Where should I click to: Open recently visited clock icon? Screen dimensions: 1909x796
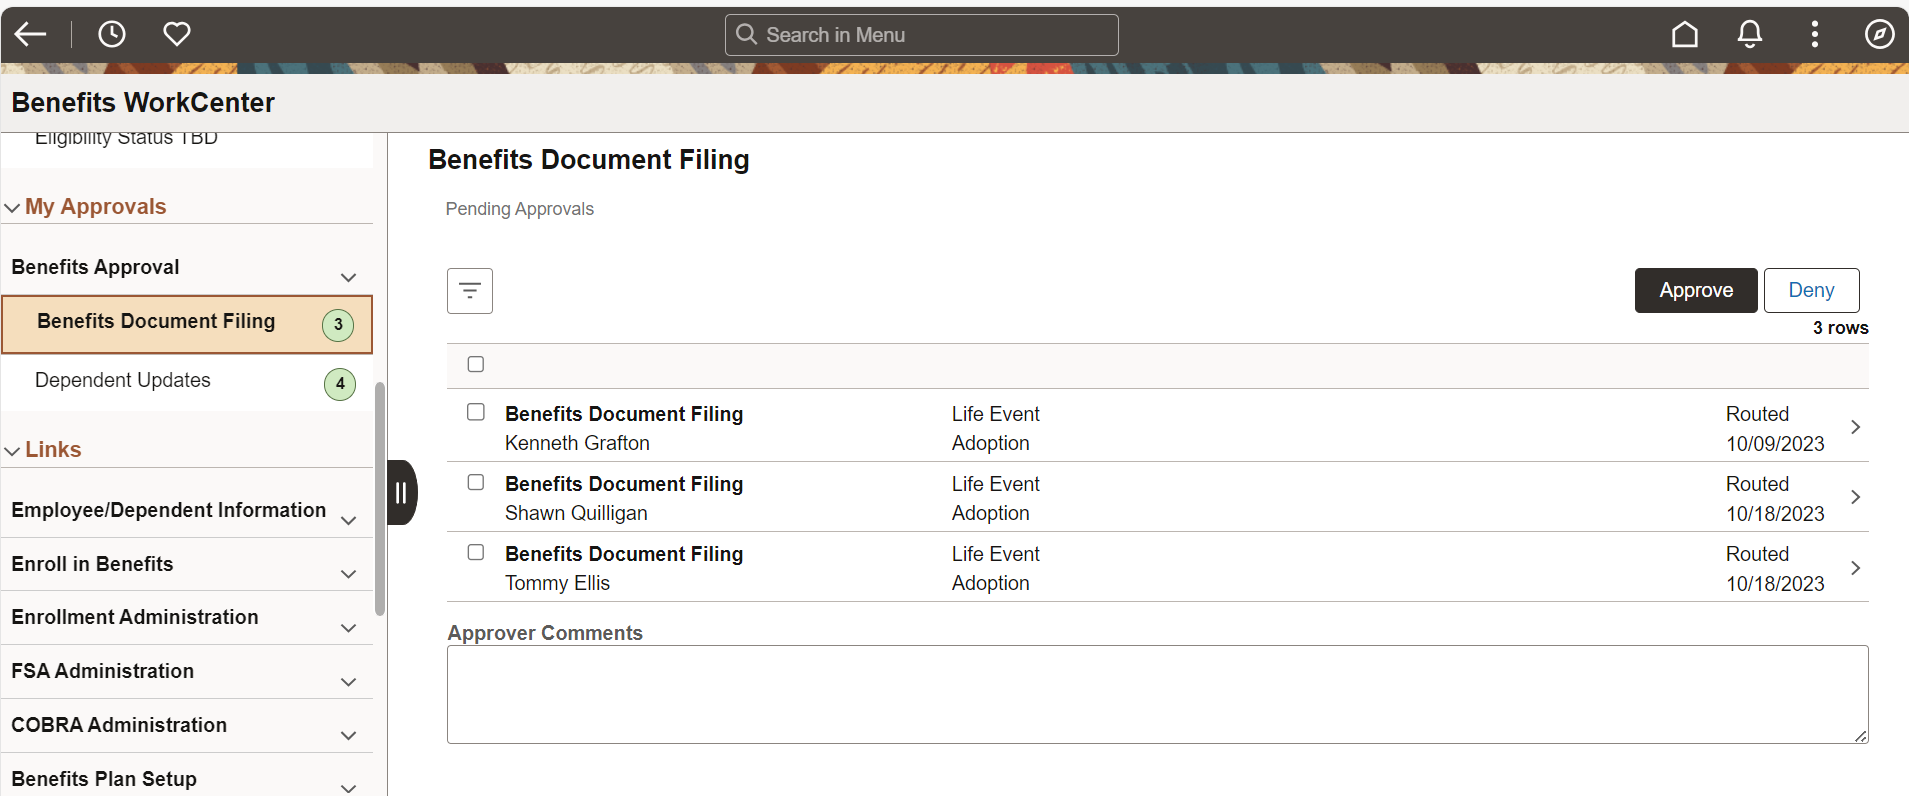click(x=112, y=35)
